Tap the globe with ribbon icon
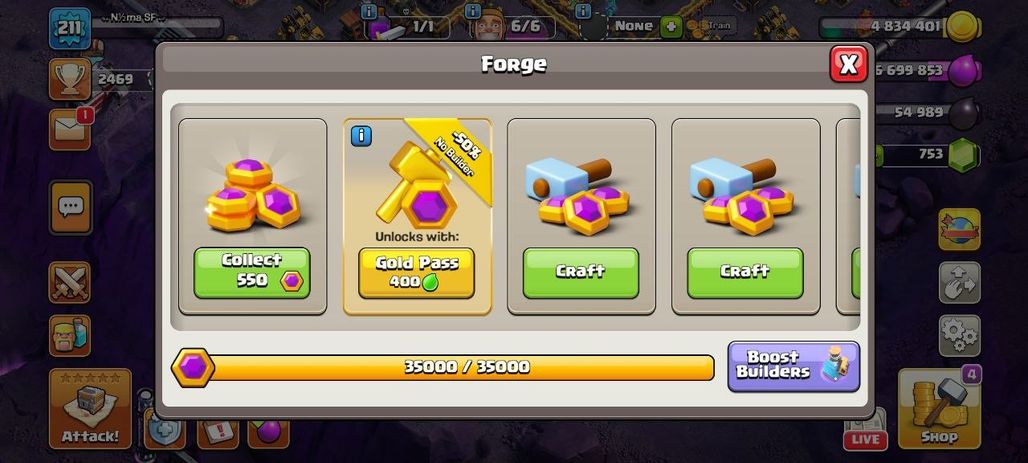Image resolution: width=1028 pixels, height=463 pixels. [x=959, y=230]
